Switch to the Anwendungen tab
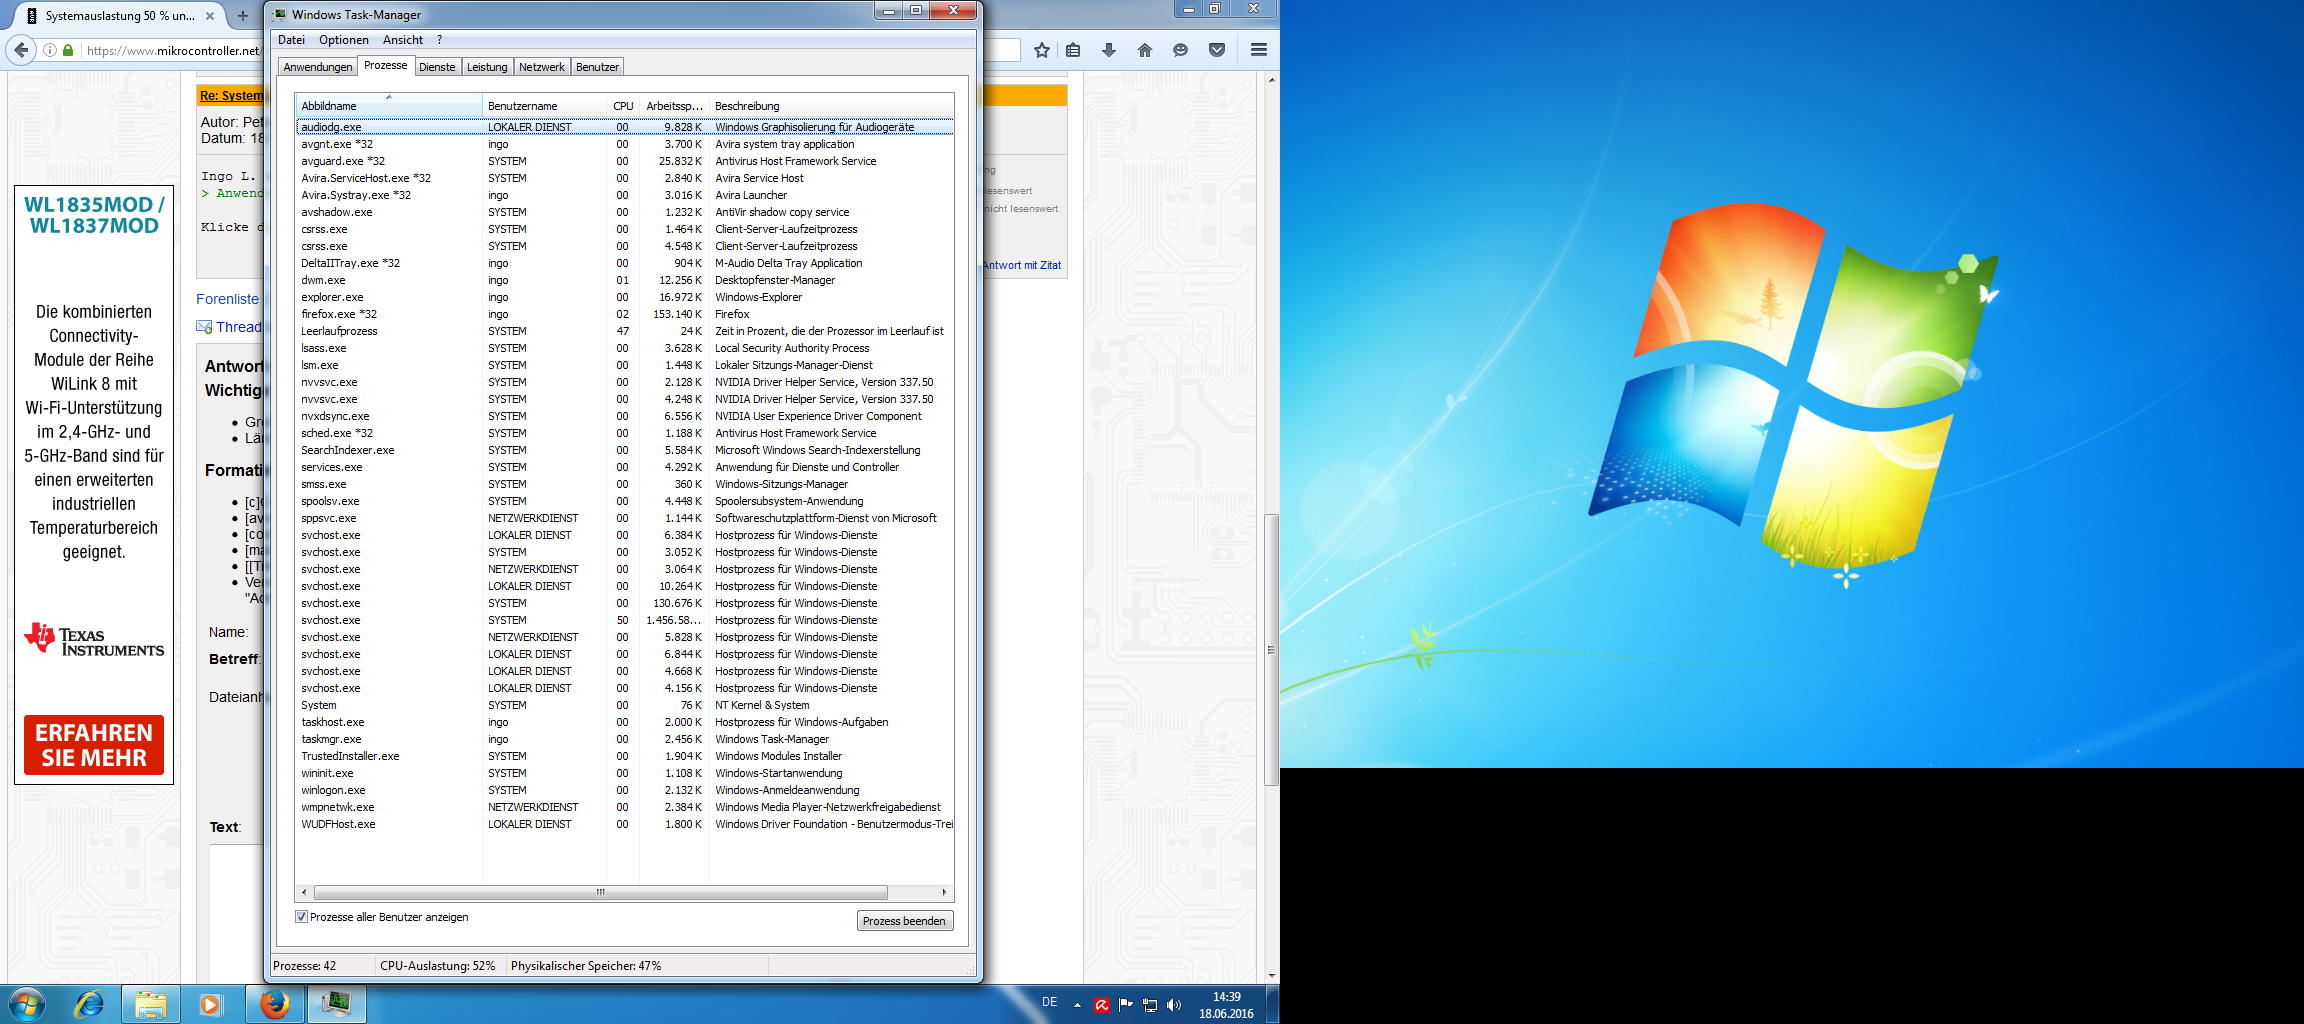 click(x=318, y=67)
